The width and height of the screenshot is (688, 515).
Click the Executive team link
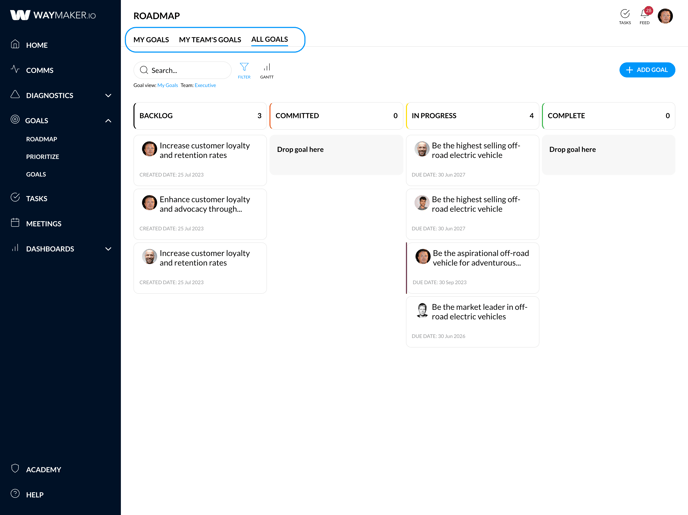click(x=205, y=85)
